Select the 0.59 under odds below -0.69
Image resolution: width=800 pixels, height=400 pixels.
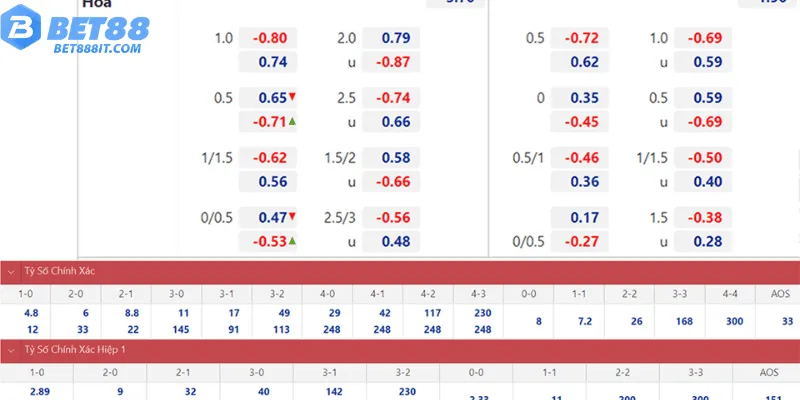[703, 62]
